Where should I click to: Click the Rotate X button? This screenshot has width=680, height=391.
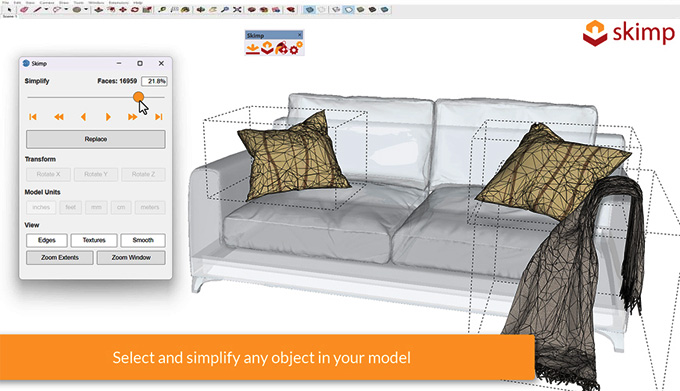click(48, 174)
